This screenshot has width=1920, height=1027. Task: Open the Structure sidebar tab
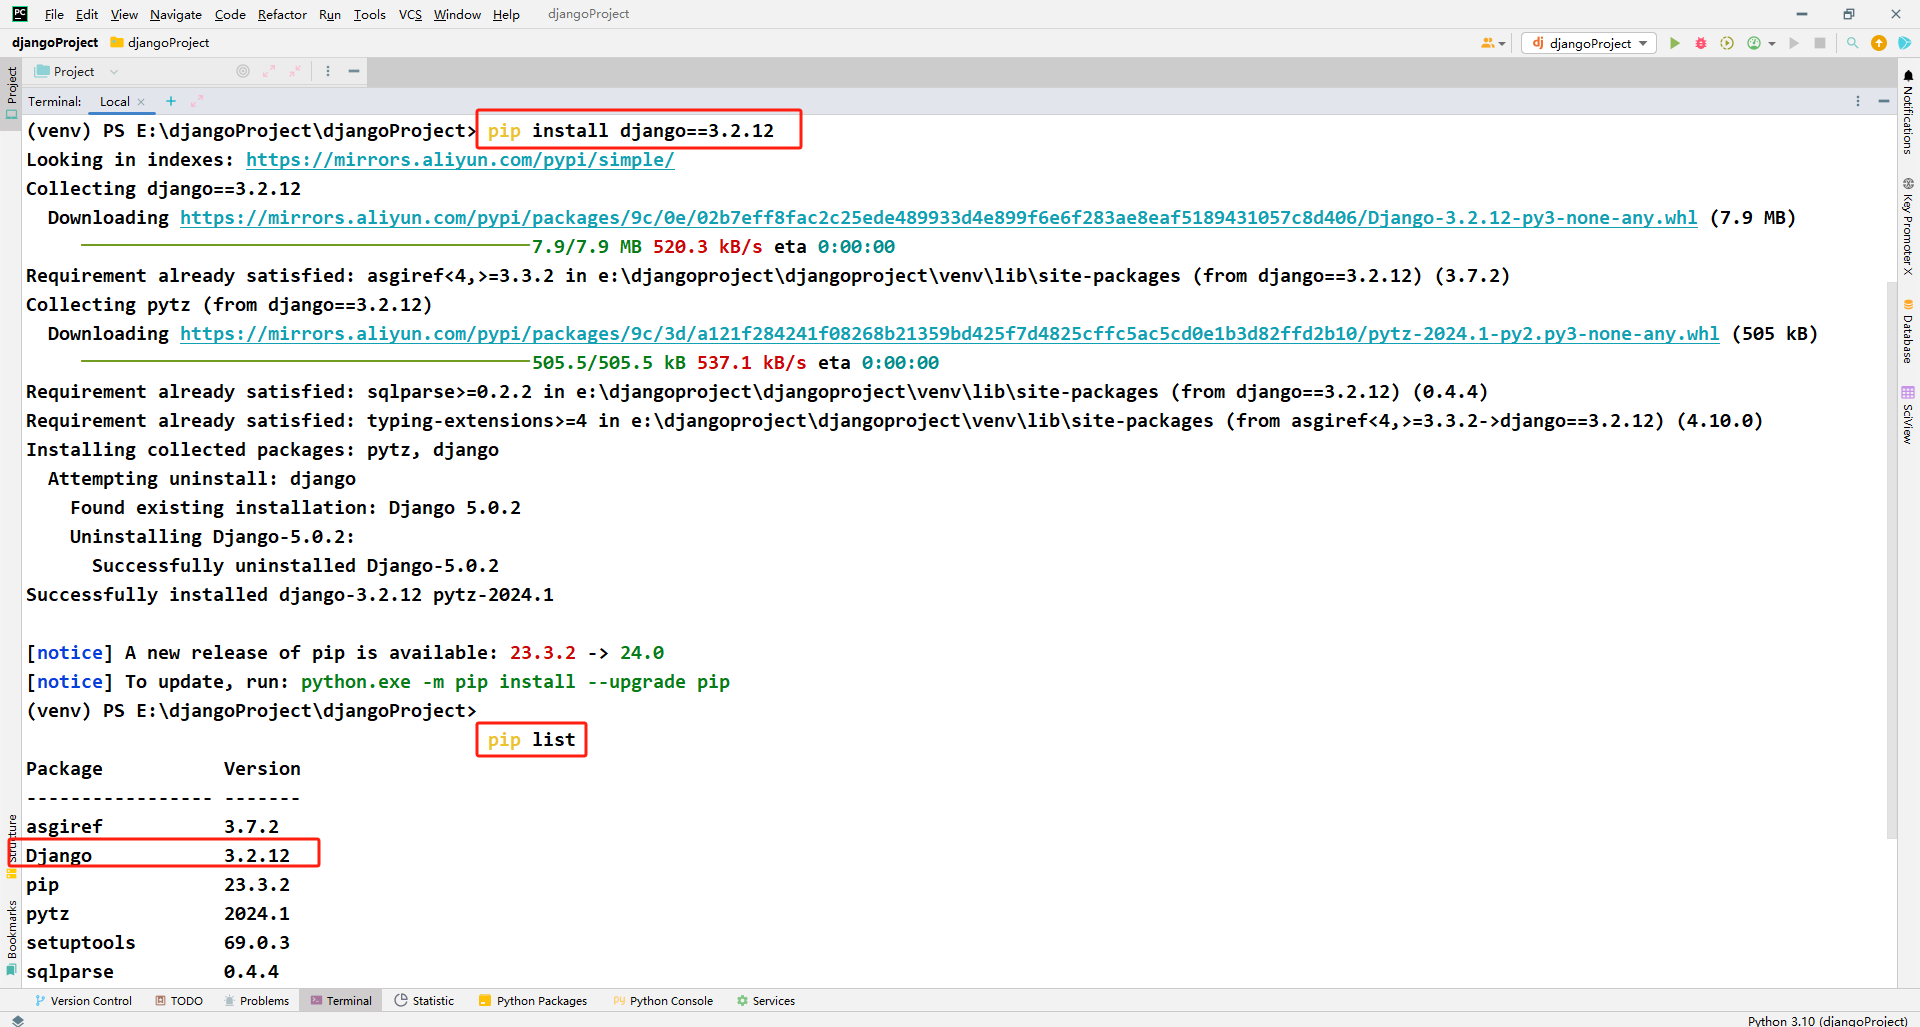[x=12, y=846]
